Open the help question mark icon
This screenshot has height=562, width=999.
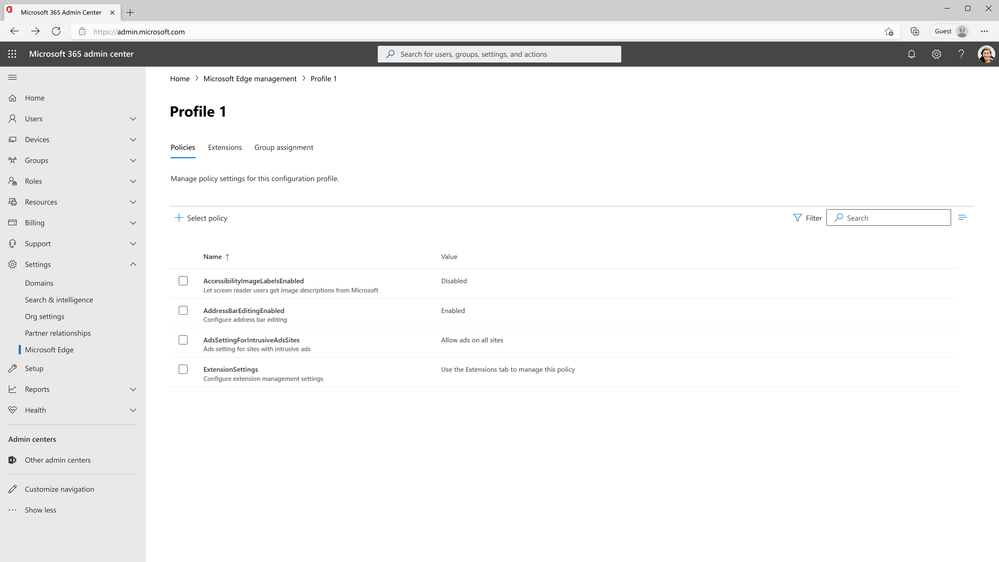[x=961, y=54]
